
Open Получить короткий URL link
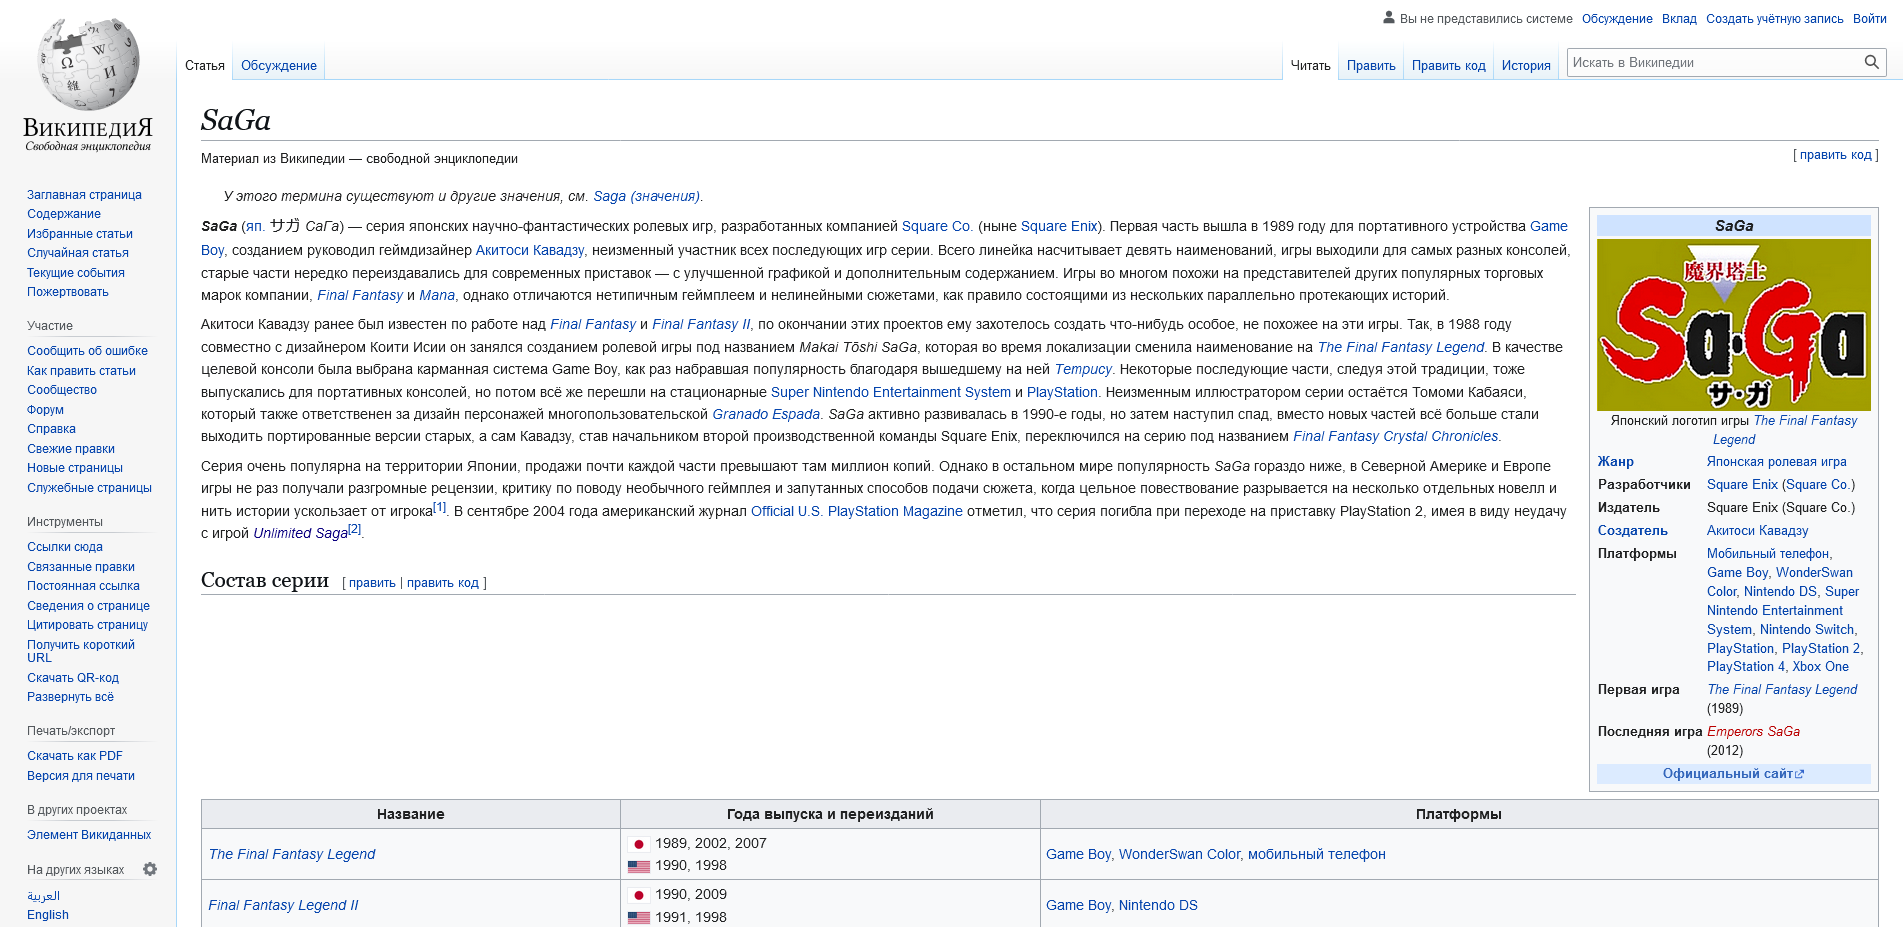click(x=81, y=651)
